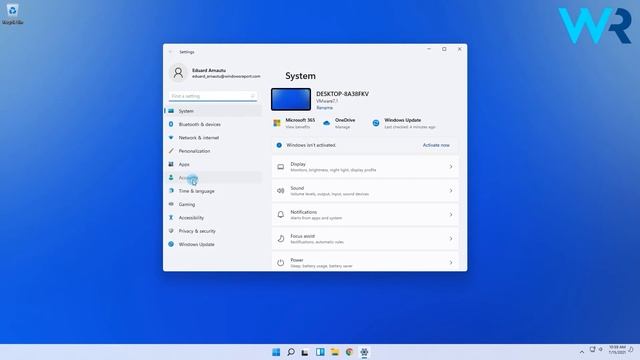Click the taskbar clock and date
This screenshot has width=640, height=360.
tap(617, 349)
